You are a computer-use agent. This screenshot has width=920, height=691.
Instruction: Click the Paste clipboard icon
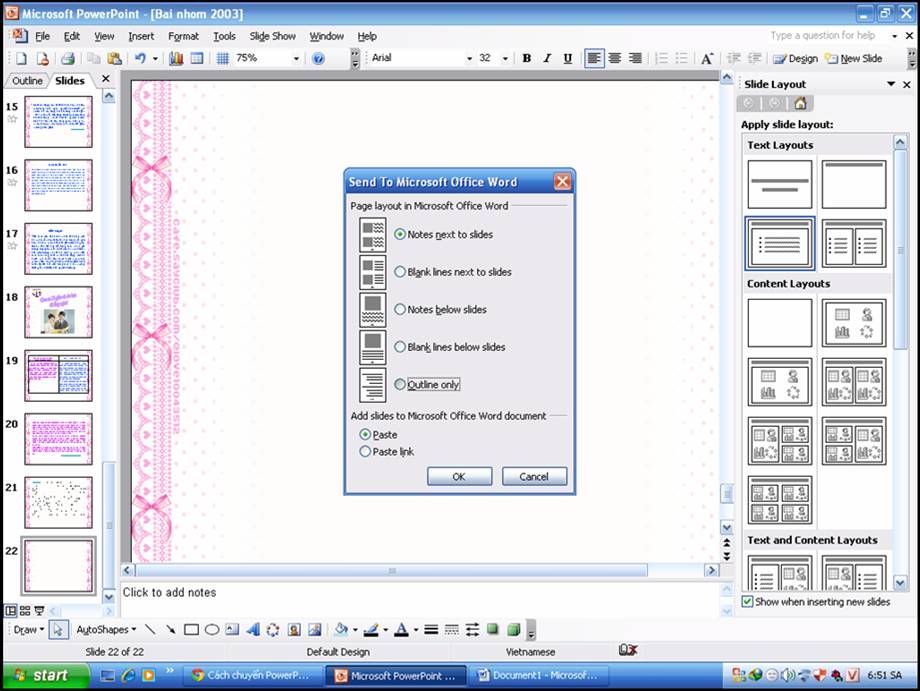pos(115,59)
